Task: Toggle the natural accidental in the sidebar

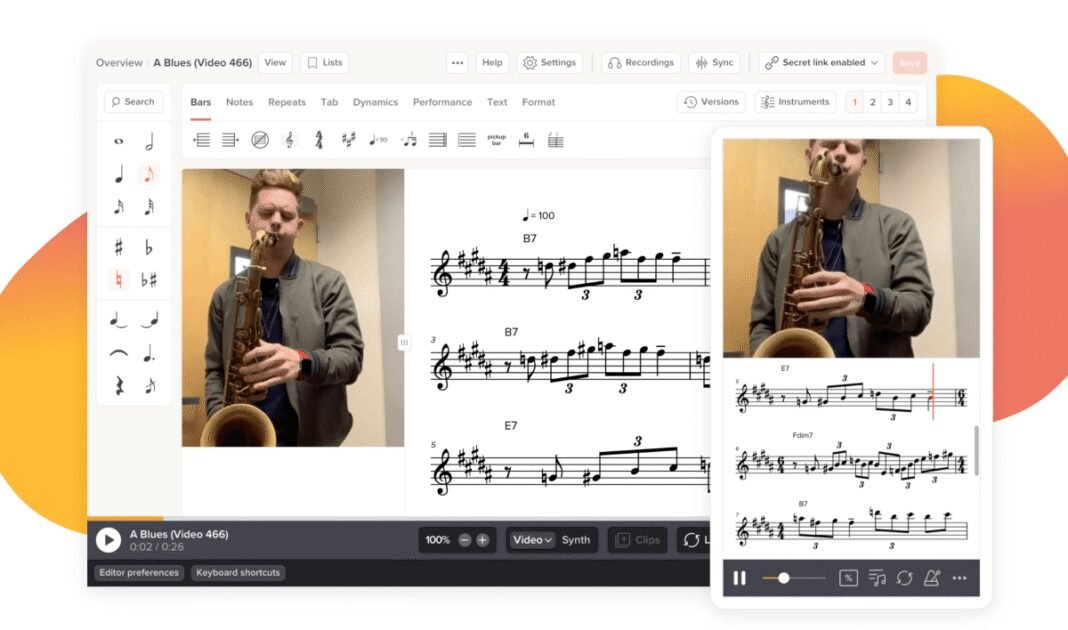Action: point(117,279)
